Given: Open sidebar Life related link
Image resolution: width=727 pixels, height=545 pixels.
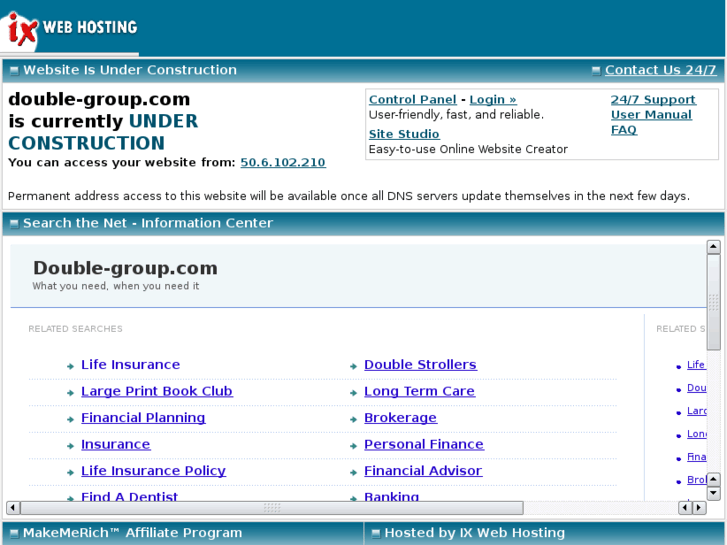Looking at the screenshot, I should (696, 365).
